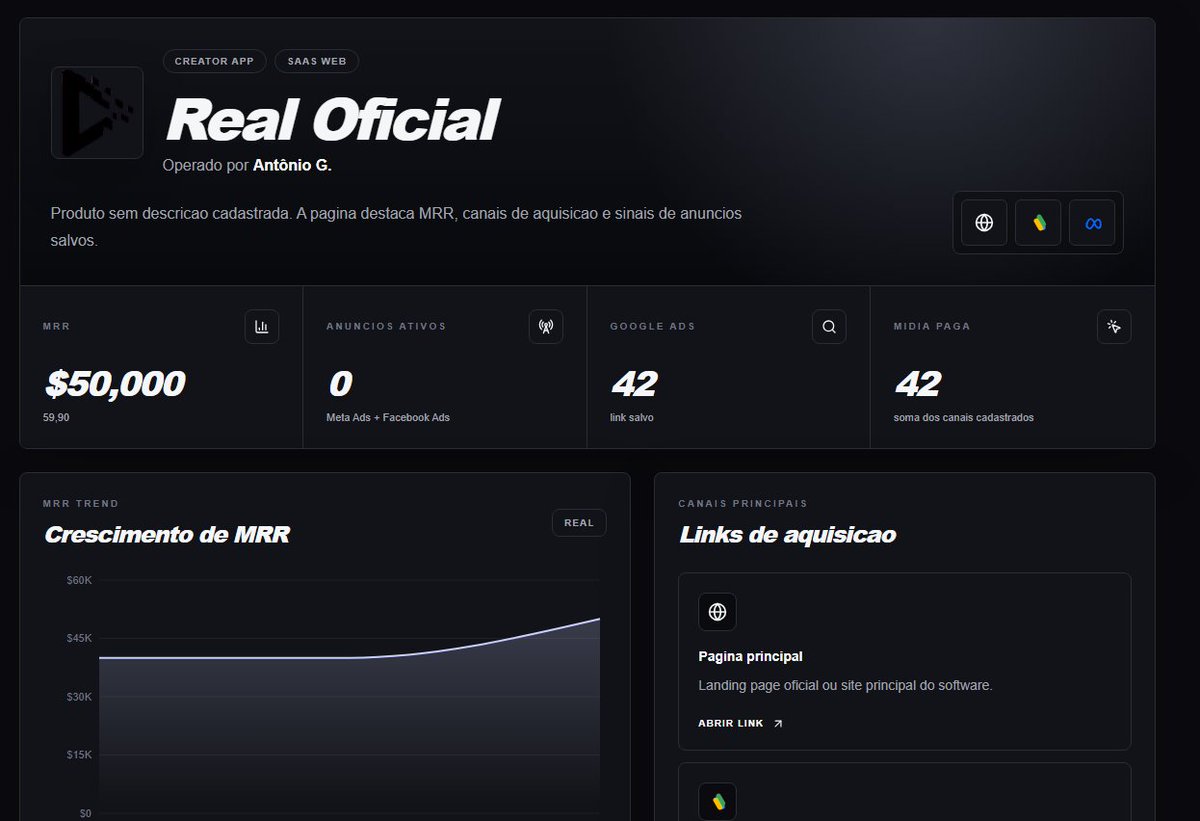
Task: Click the MRR TREND label
Action: pyautogui.click(x=81, y=504)
